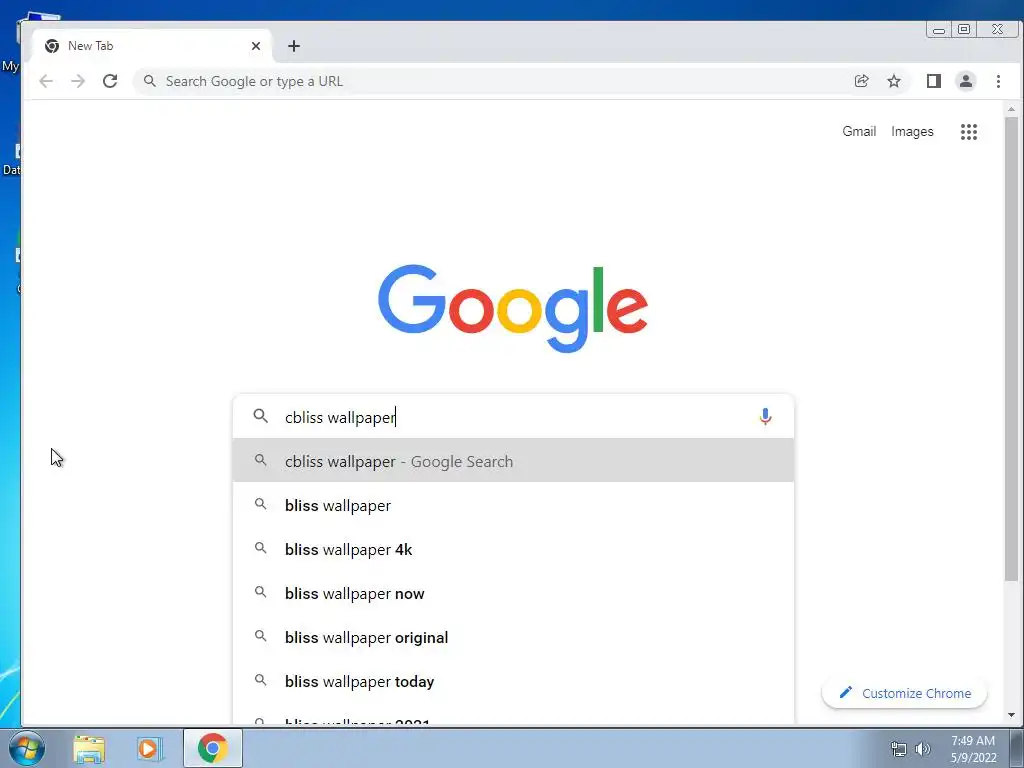Close the New Tab tab
The image size is (1024, 768).
(x=256, y=46)
